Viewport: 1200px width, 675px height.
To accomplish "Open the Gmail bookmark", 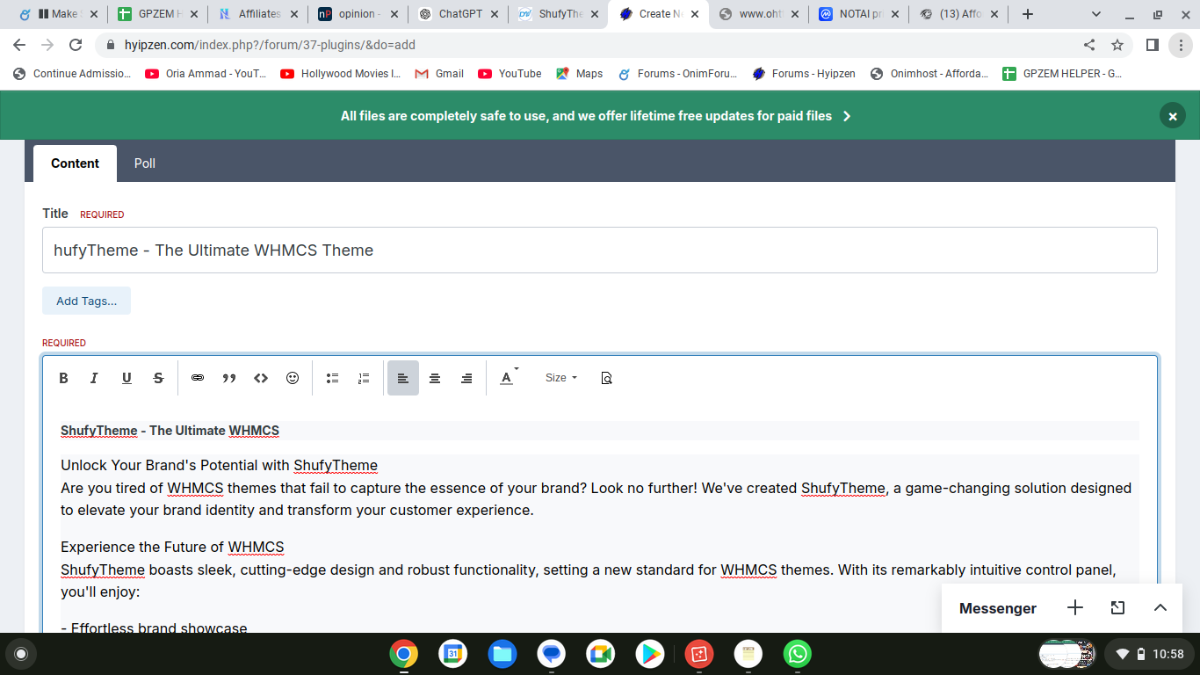I will 439,73.
